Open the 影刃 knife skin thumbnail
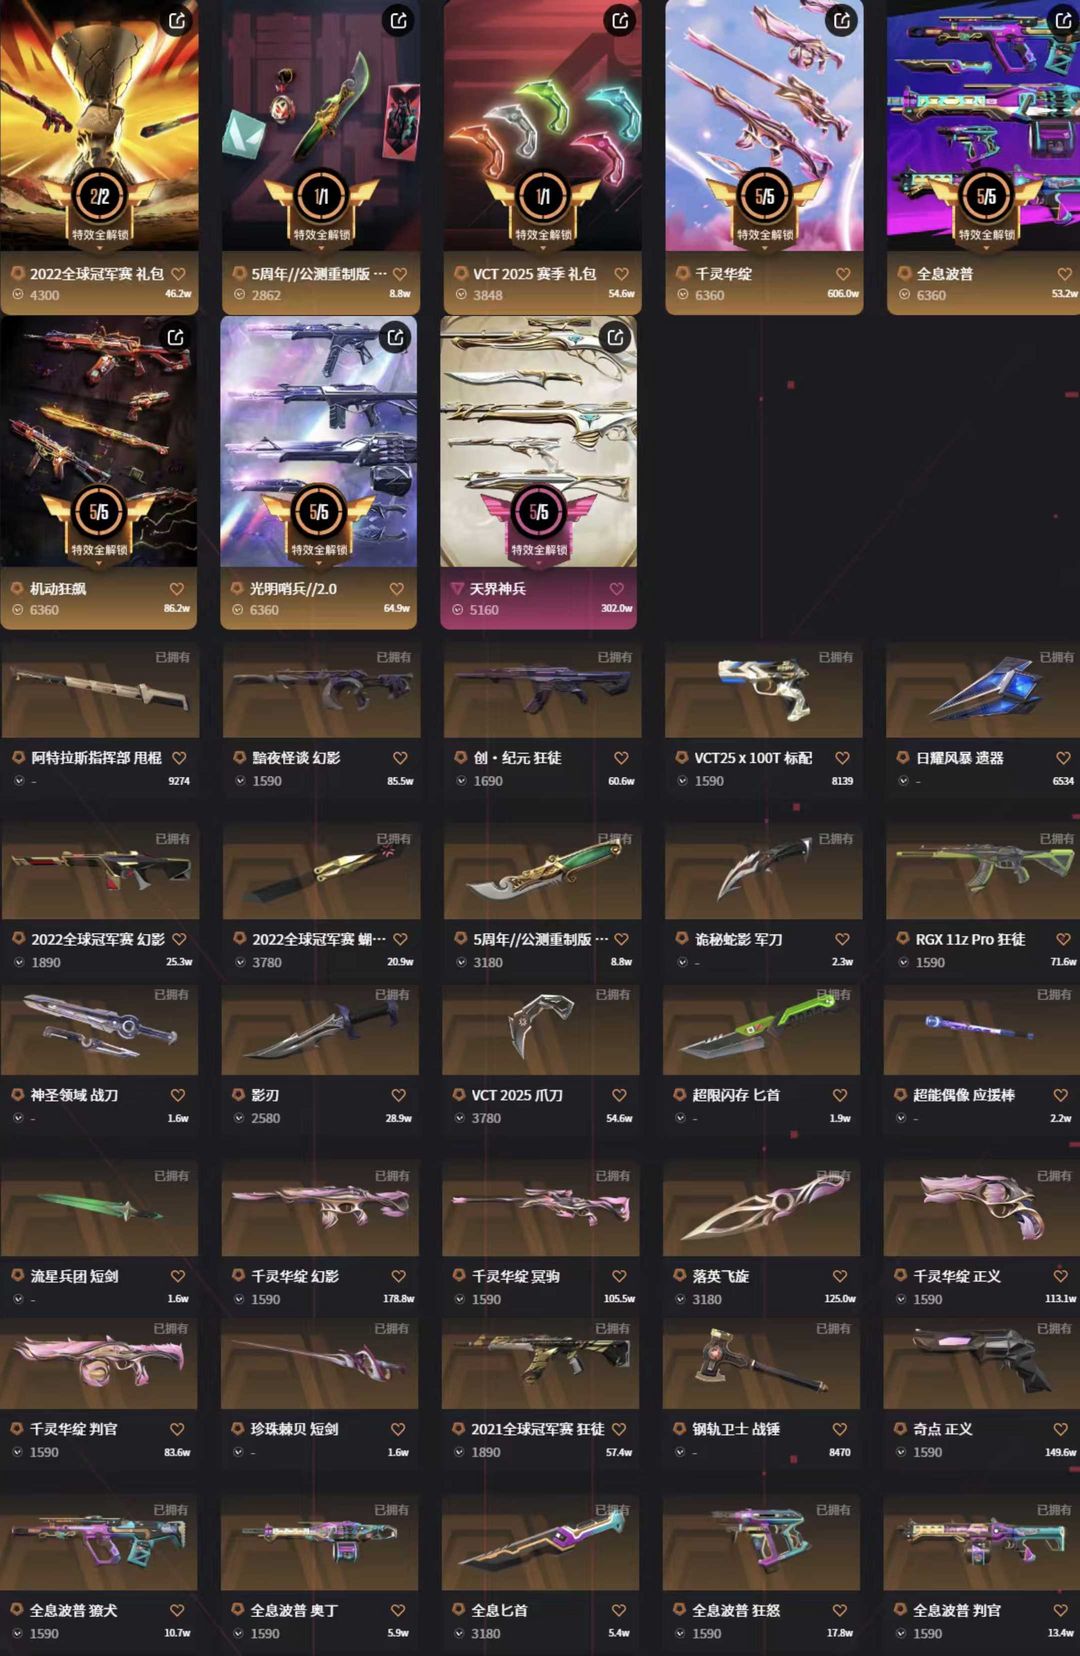 coord(320,1031)
